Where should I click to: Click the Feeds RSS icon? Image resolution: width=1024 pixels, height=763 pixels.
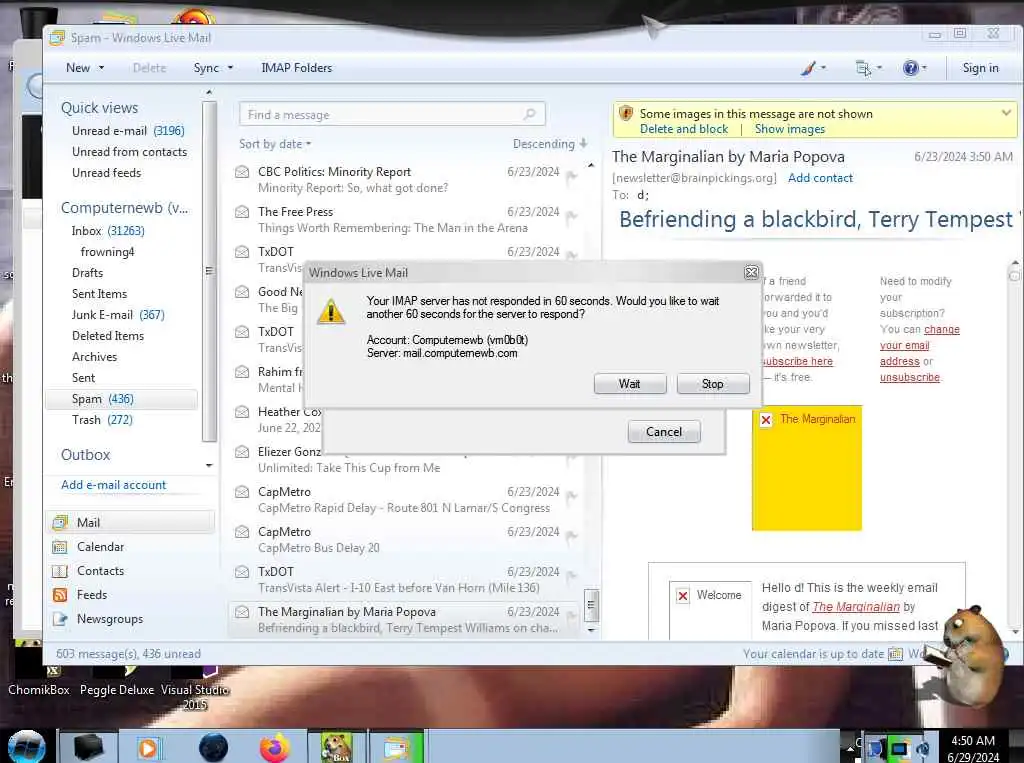(59, 594)
